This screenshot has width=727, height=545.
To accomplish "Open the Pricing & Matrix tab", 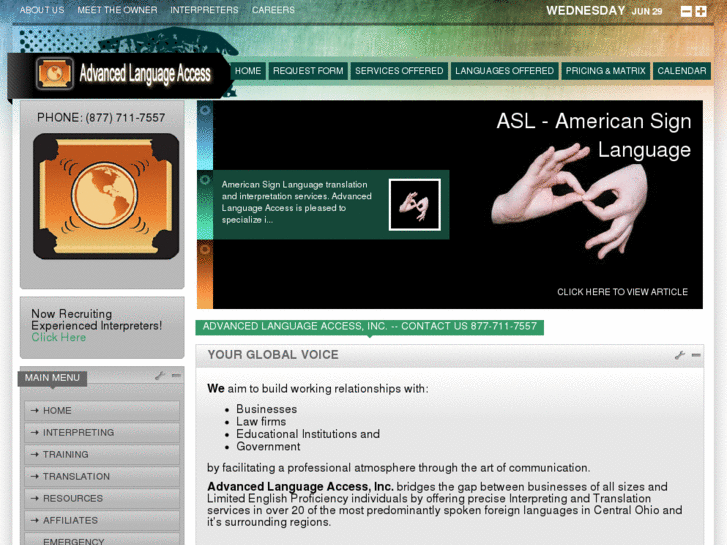I will (606, 71).
